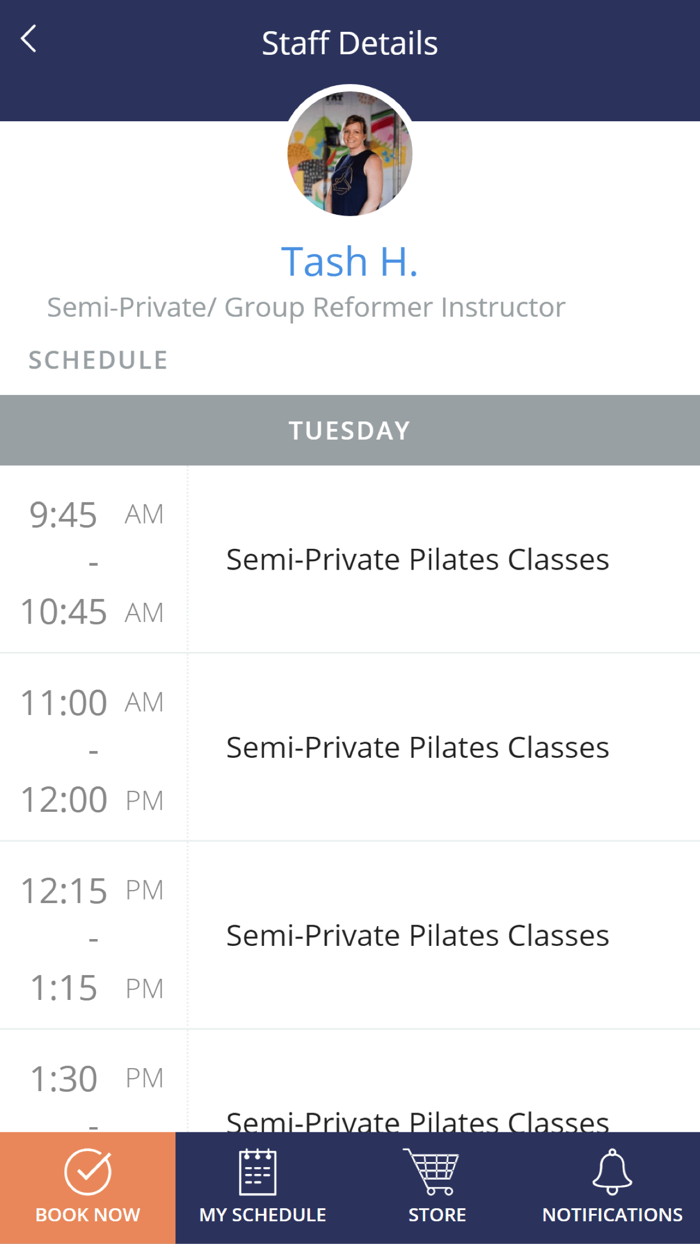
Task: Tap the back arrow in the header
Action: coord(27,38)
